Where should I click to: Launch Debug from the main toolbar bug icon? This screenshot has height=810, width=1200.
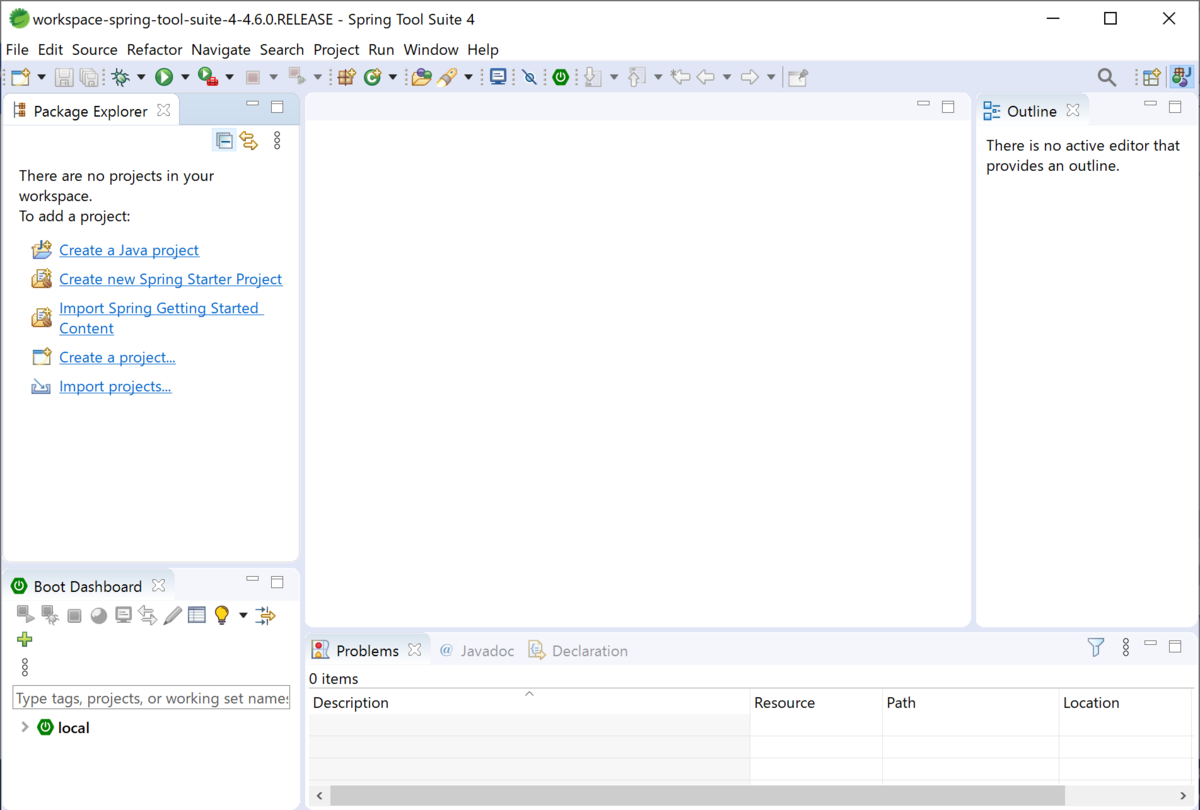tap(120, 76)
